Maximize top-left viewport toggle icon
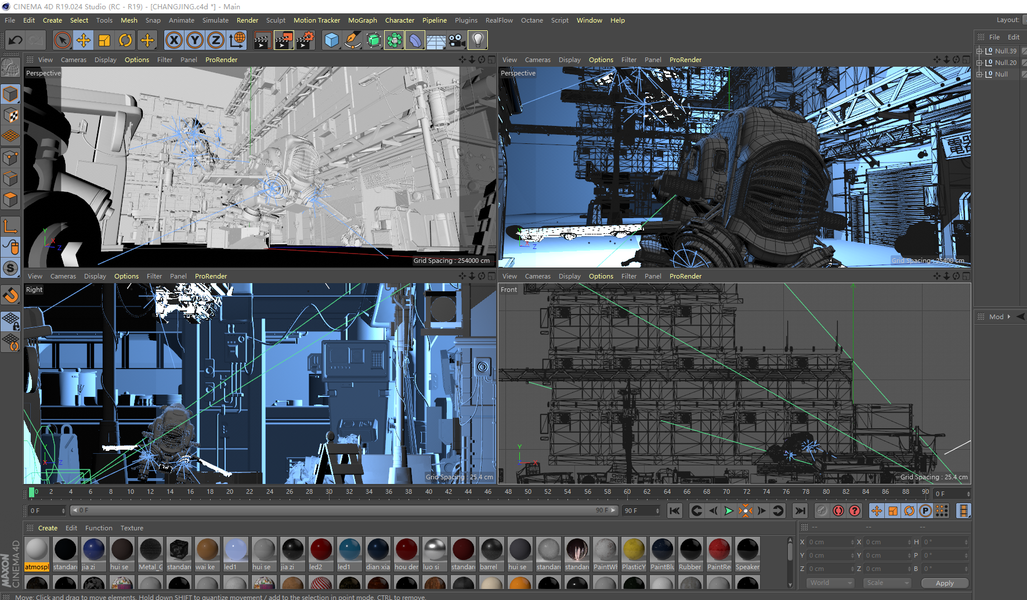Image resolution: width=1027 pixels, height=600 pixels. 491,60
